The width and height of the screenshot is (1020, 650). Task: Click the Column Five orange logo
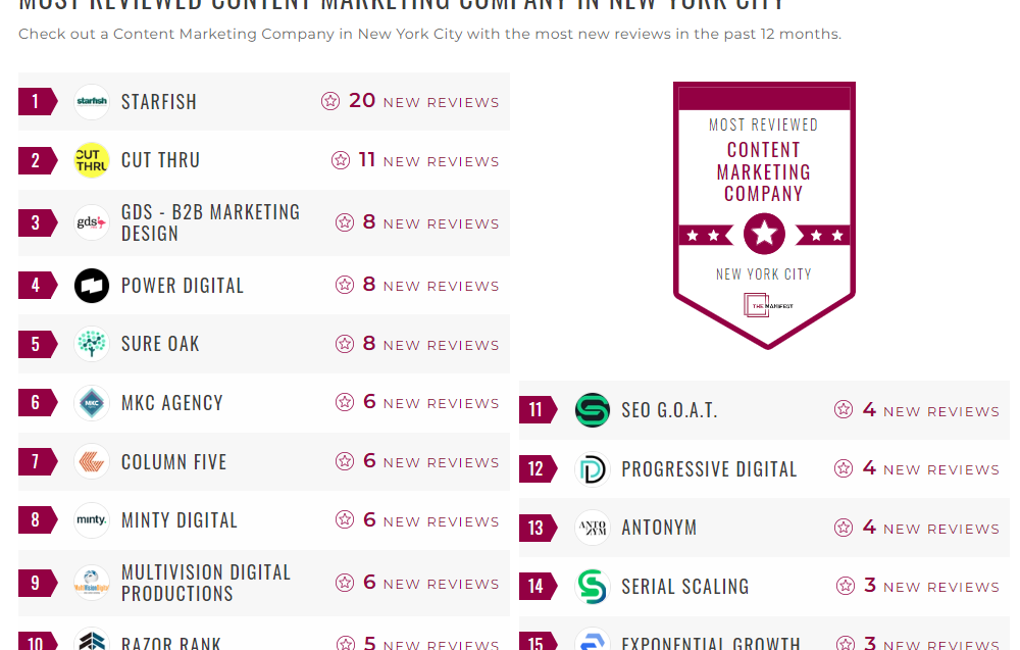coord(92,462)
